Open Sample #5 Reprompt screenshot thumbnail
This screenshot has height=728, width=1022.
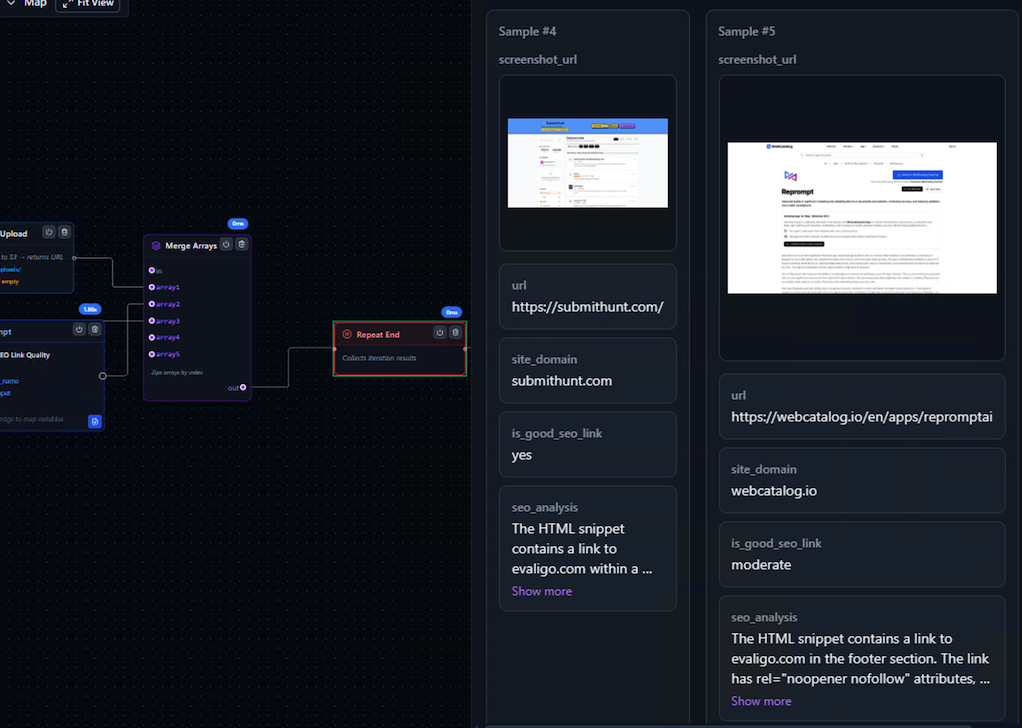click(x=861, y=217)
